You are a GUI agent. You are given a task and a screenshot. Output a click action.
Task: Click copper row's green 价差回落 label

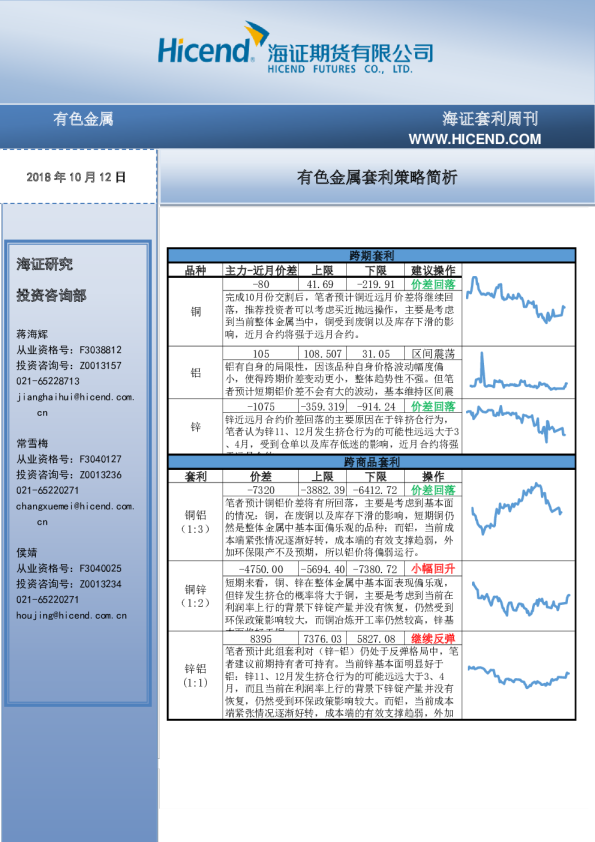tap(433, 285)
